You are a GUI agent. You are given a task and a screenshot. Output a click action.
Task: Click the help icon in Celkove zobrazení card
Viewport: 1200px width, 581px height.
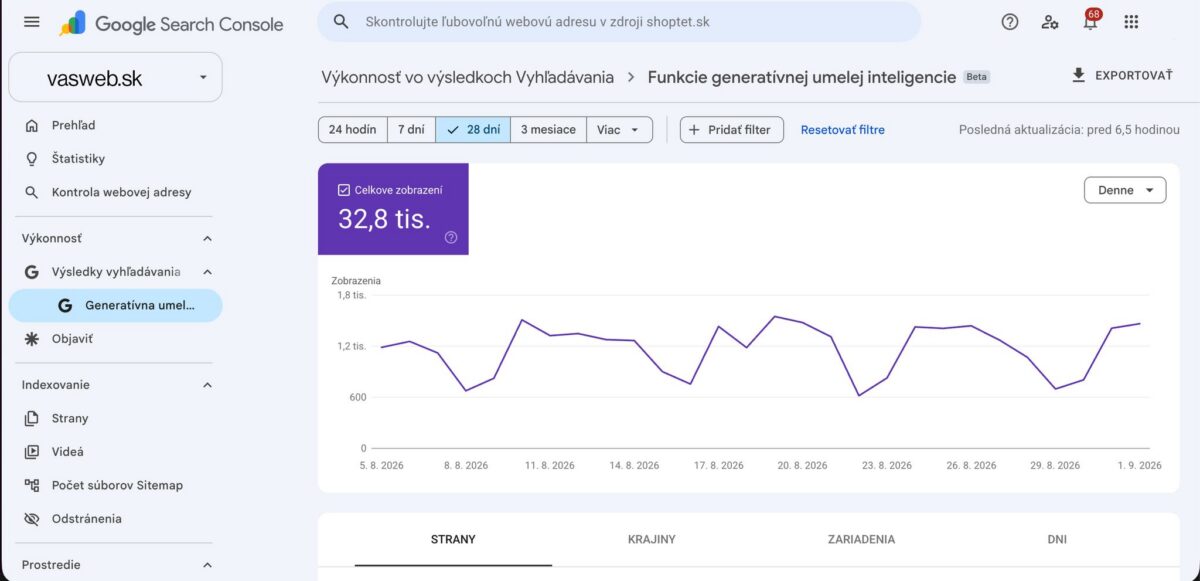click(x=451, y=237)
